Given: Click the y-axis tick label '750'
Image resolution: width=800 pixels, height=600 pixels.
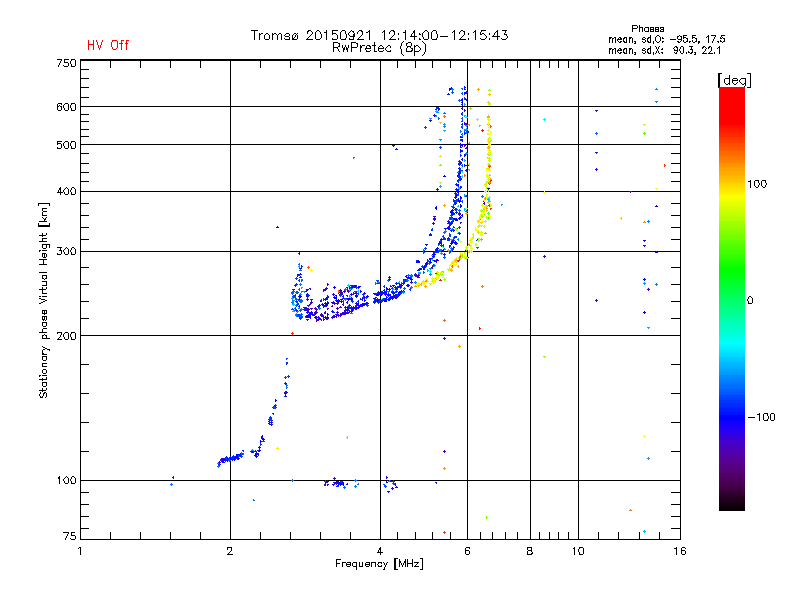Looking at the screenshot, I should click(66, 63).
